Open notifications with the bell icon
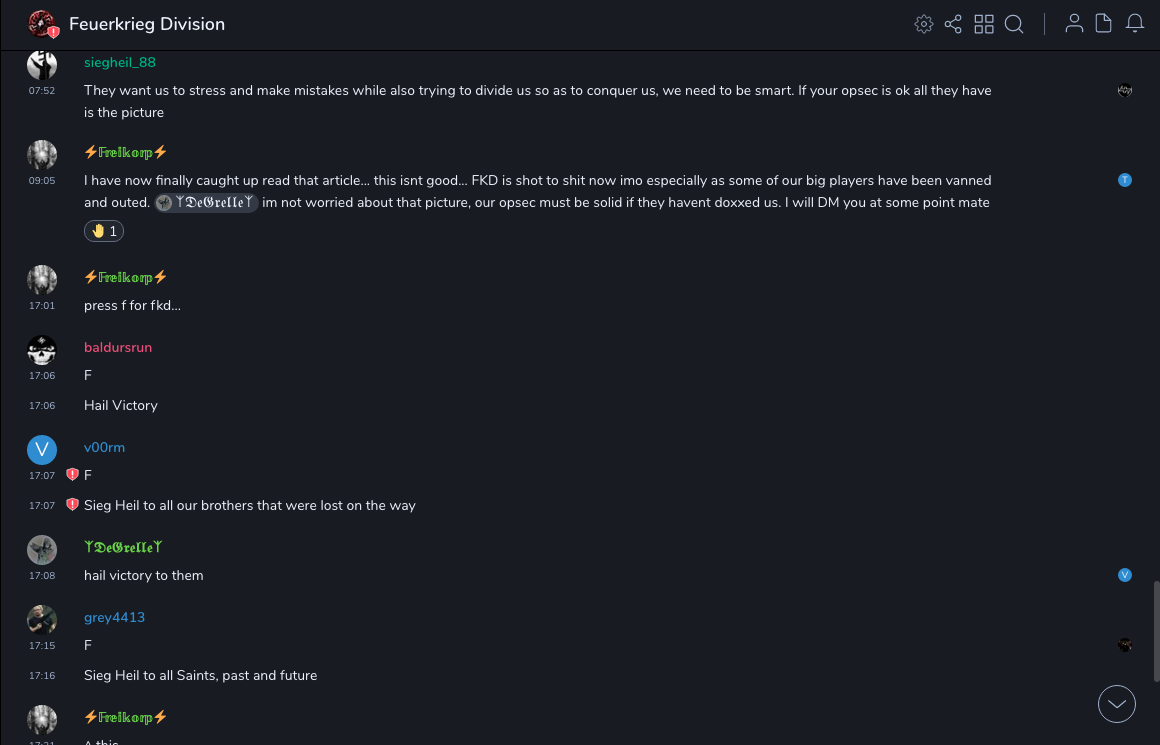Screen dimensions: 1160x745 tap(1135, 24)
